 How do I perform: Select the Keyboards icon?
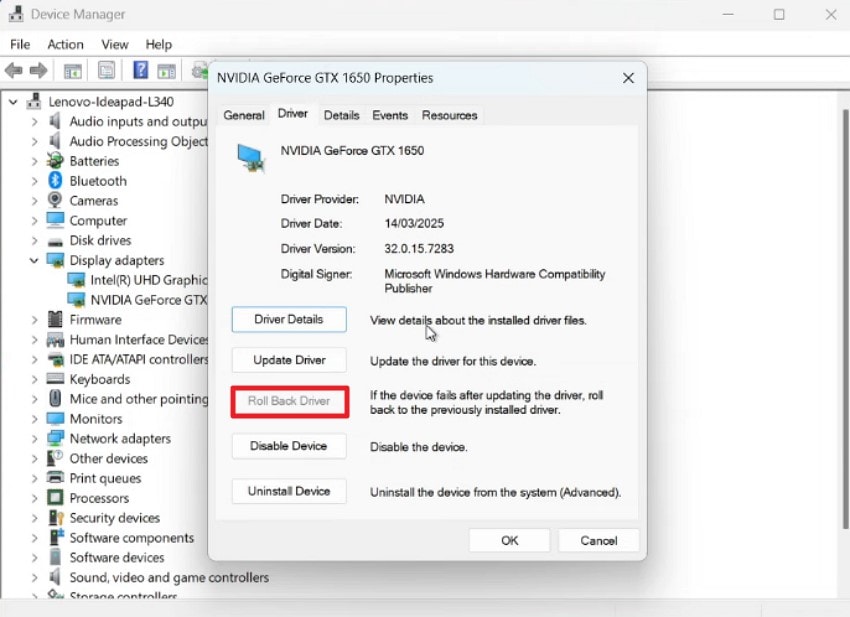pos(55,378)
